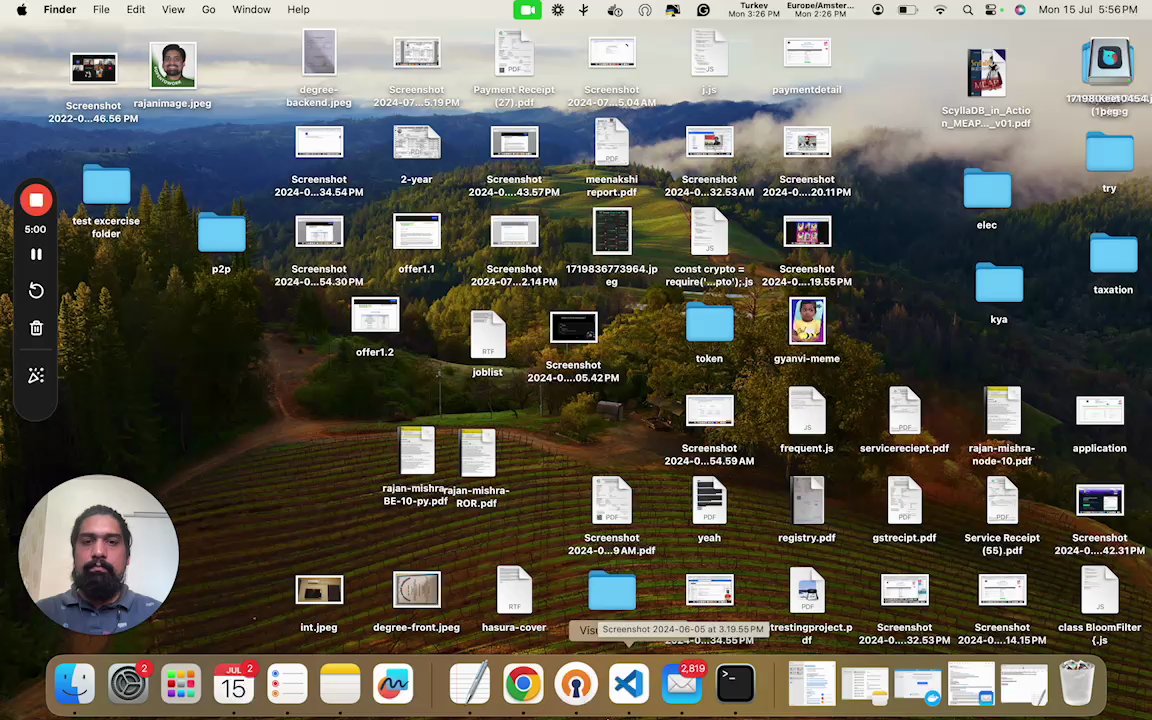Open System Settings from the Dock
The width and height of the screenshot is (1152, 720).
[128, 685]
